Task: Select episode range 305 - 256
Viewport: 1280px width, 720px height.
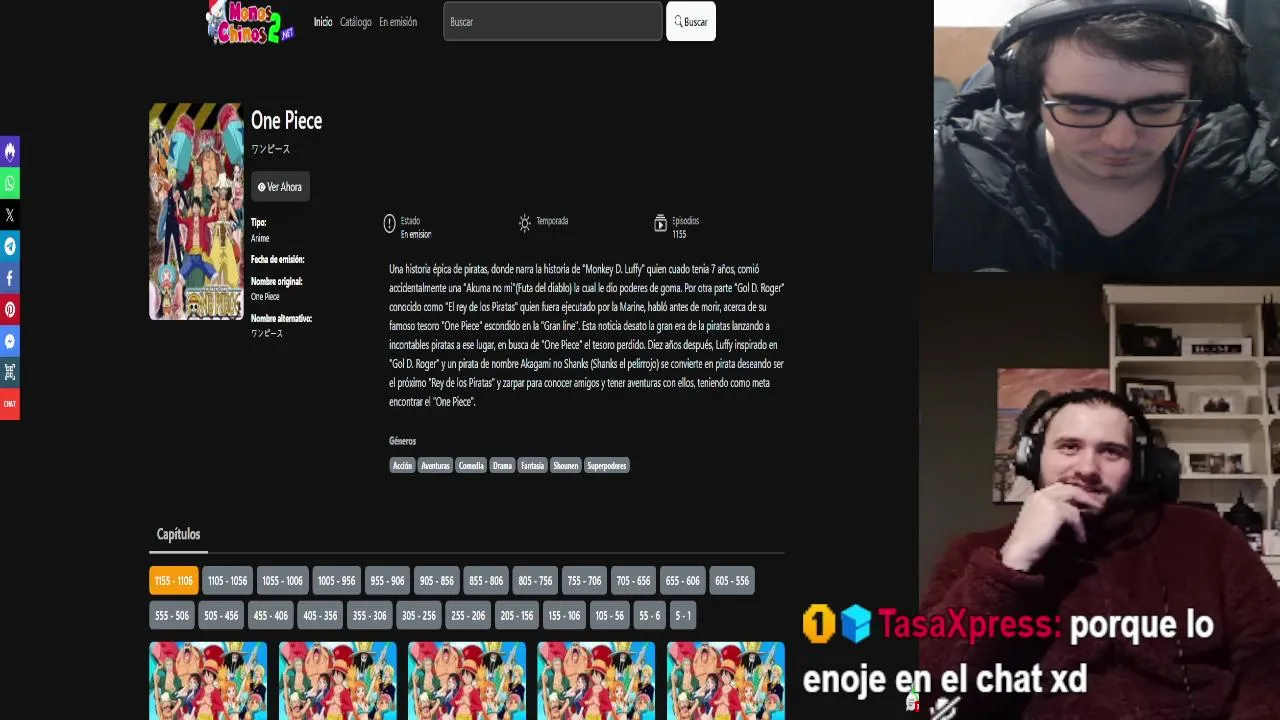Action: (418, 616)
